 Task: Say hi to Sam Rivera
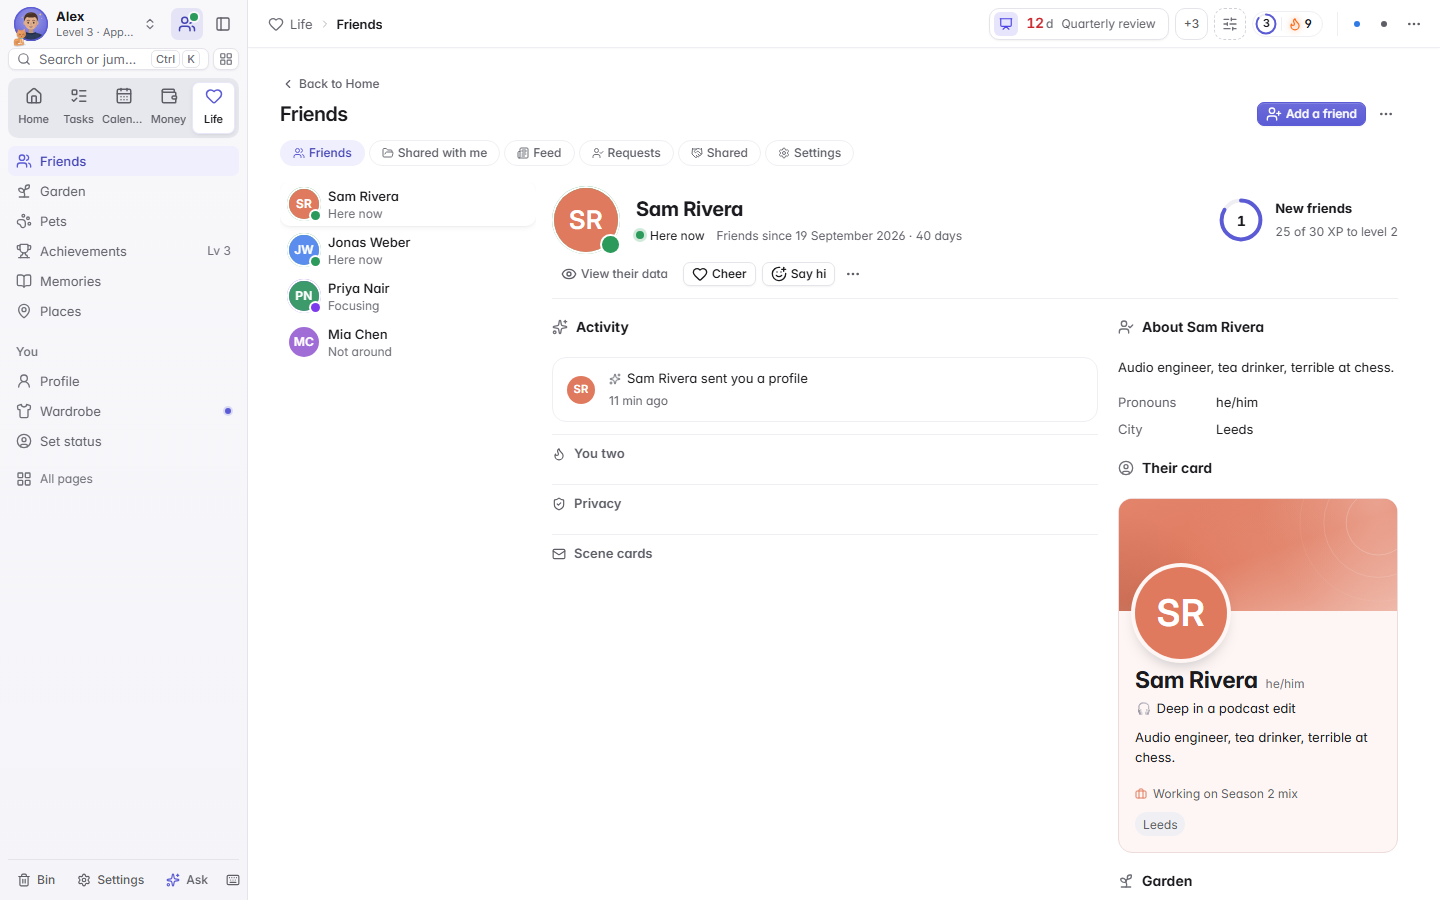point(798,274)
